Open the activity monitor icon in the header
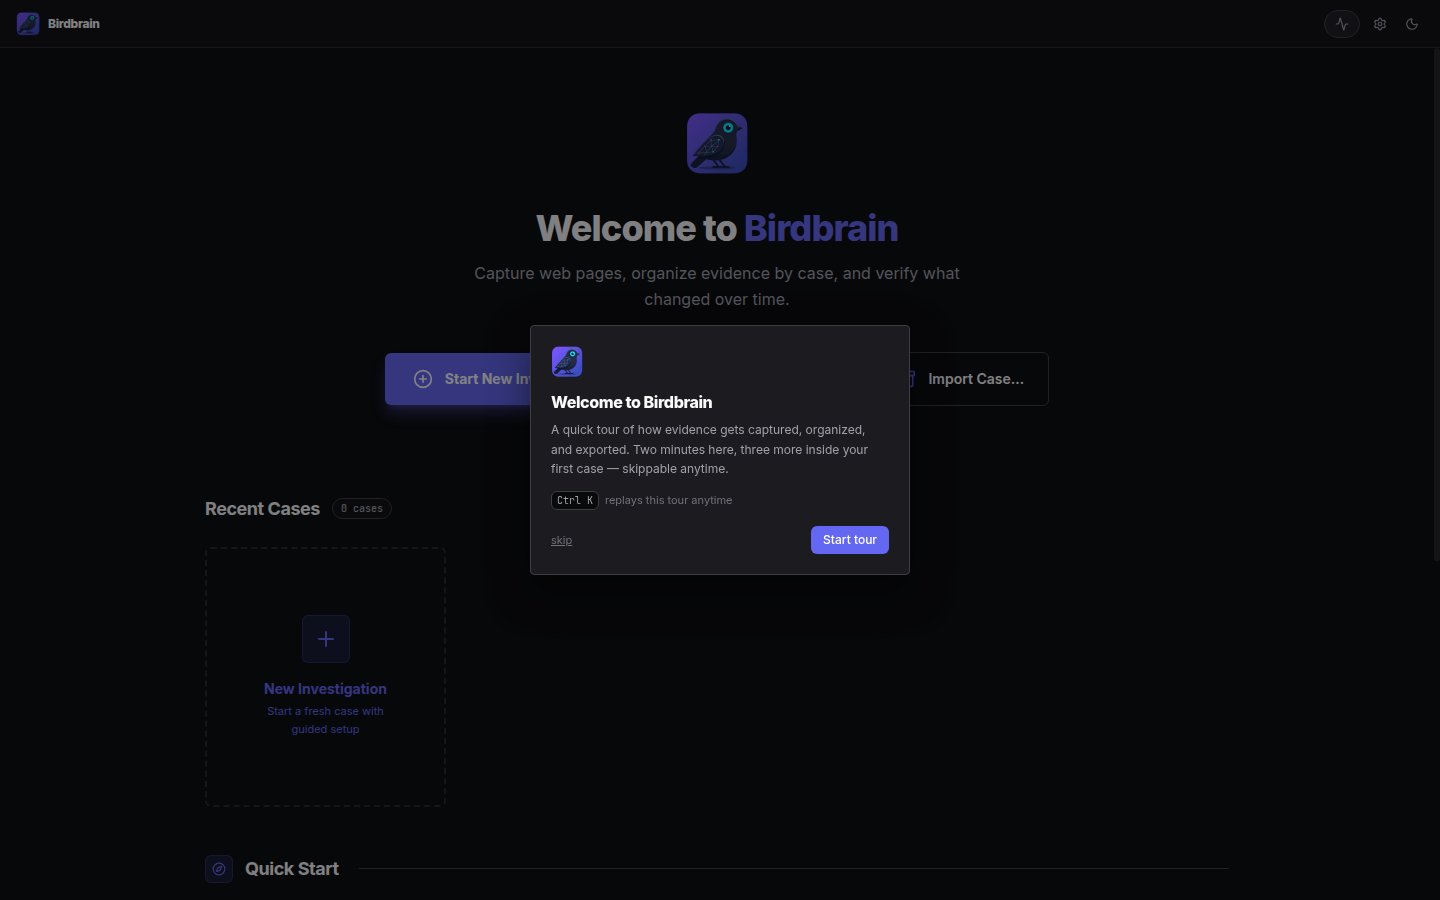This screenshot has width=1440, height=900. (1342, 24)
